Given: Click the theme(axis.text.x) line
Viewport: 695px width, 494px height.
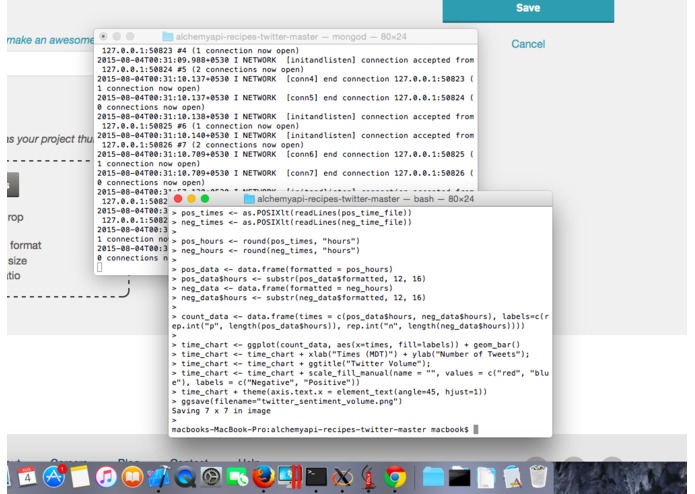Looking at the screenshot, I should point(330,392).
